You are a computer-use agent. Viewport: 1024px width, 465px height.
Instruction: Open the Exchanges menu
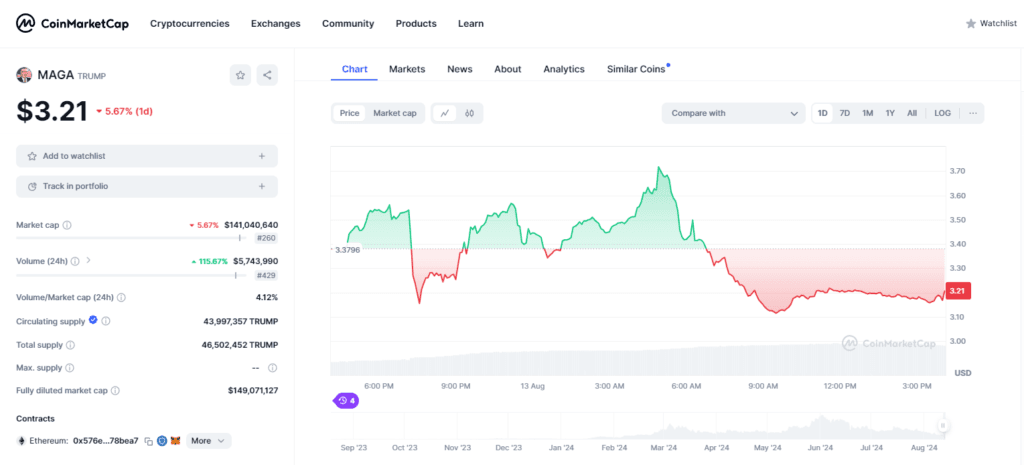click(276, 24)
